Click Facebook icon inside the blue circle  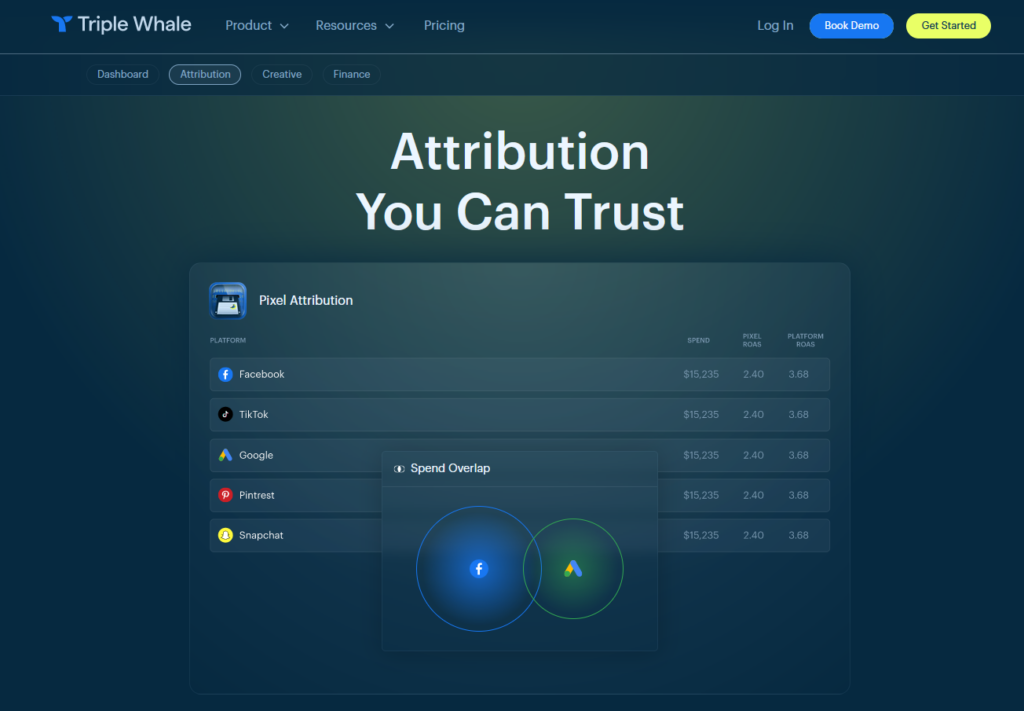(x=479, y=569)
